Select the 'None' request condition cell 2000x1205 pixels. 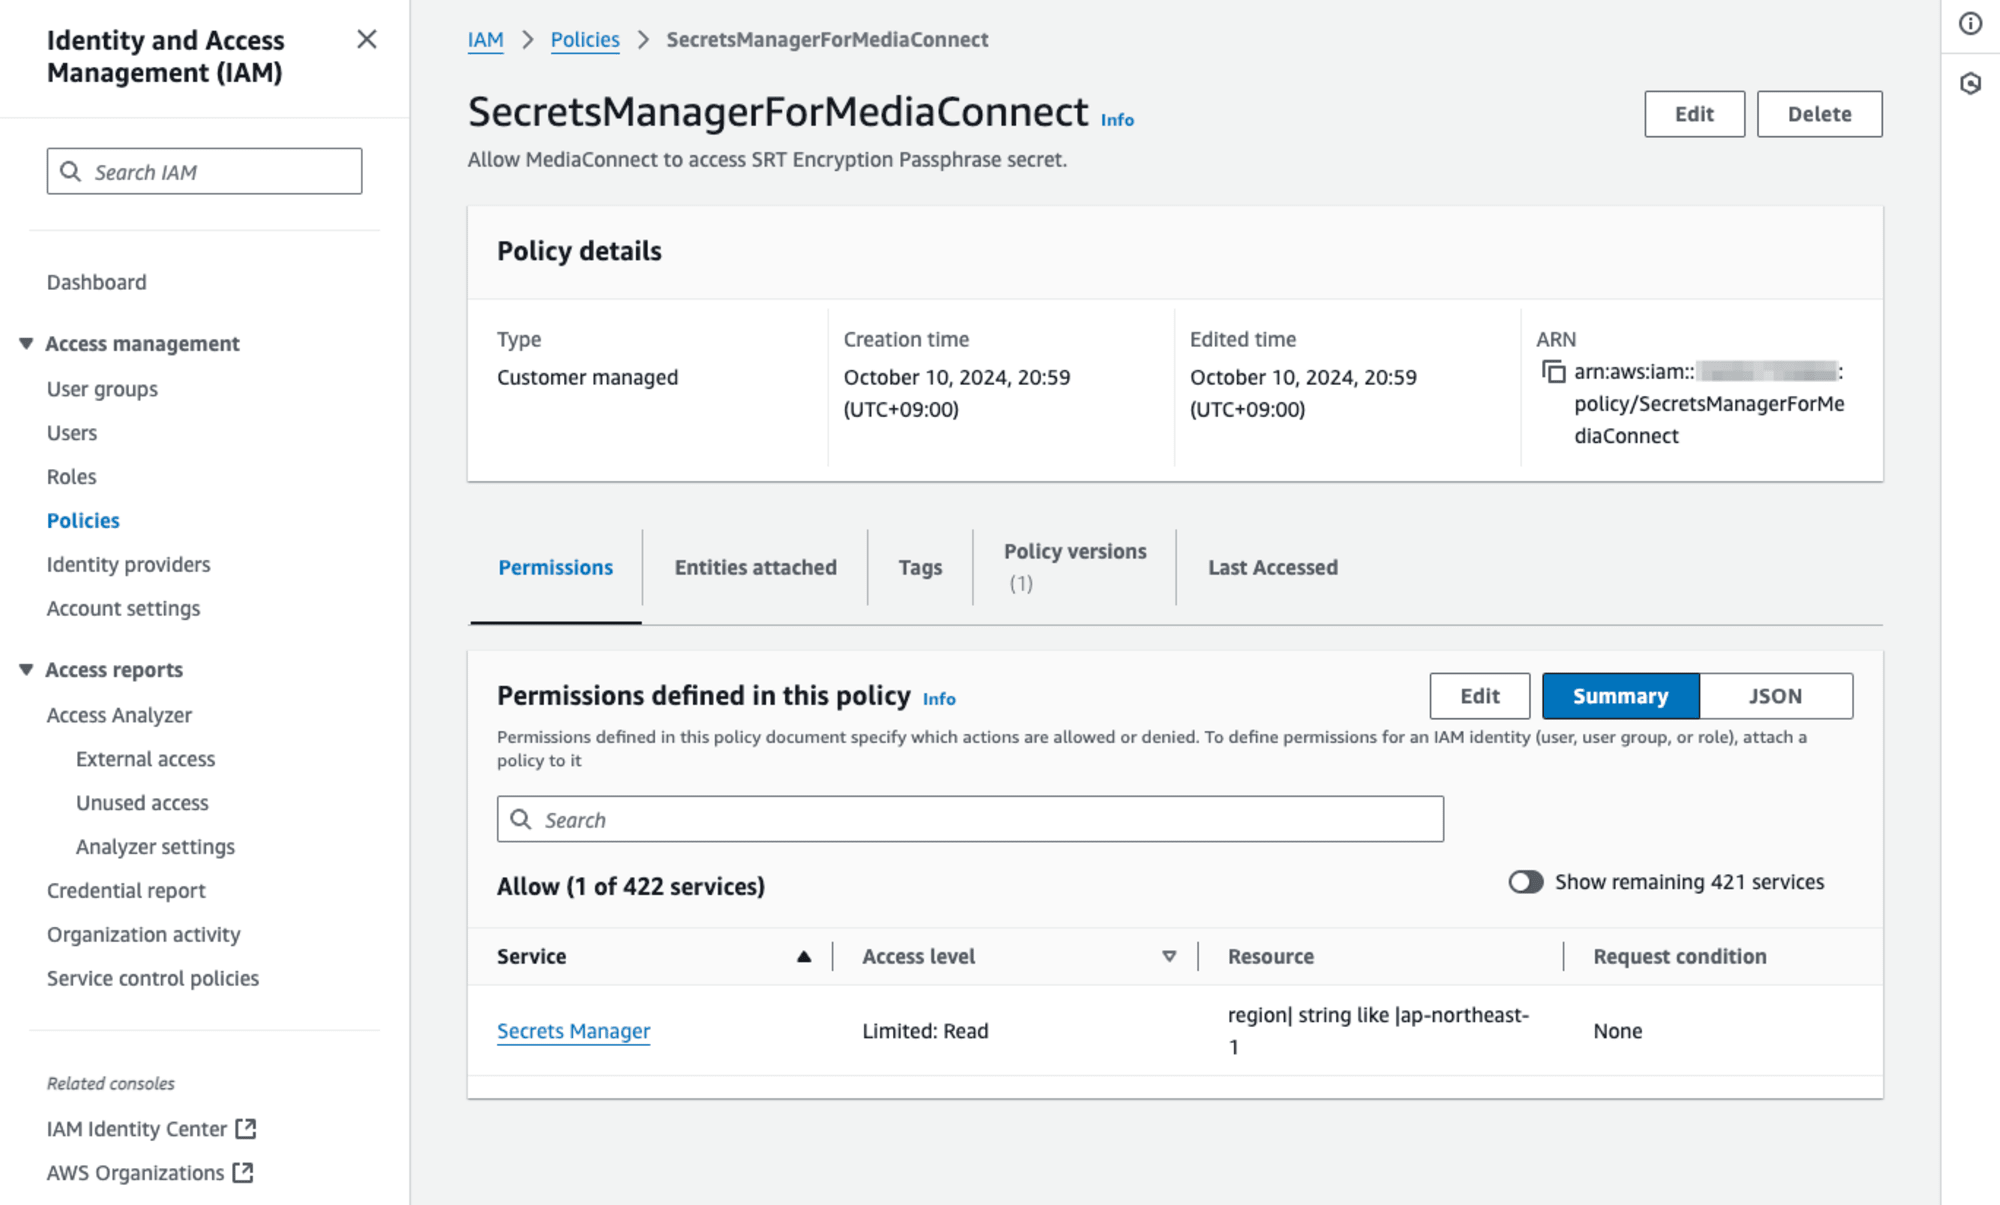(1617, 1030)
